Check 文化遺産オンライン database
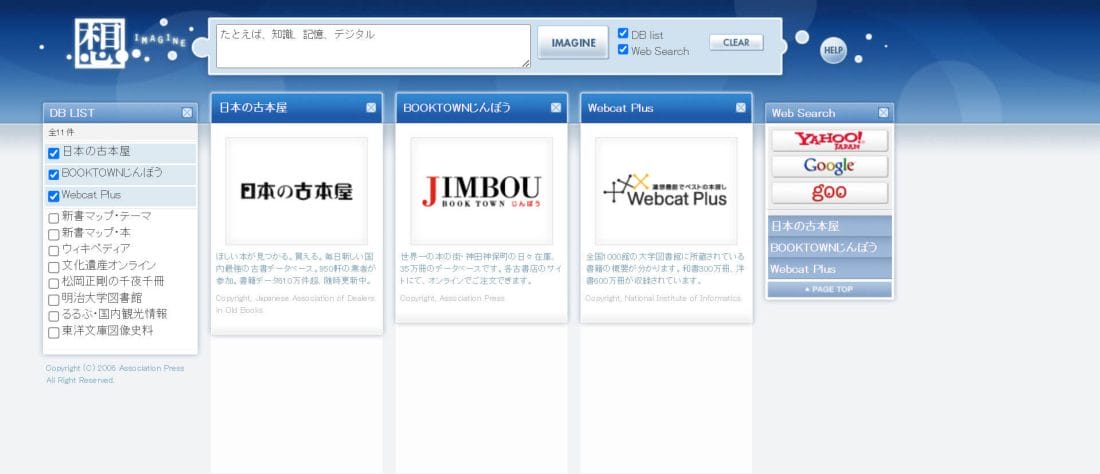The width and height of the screenshot is (1100, 474). click(53, 267)
